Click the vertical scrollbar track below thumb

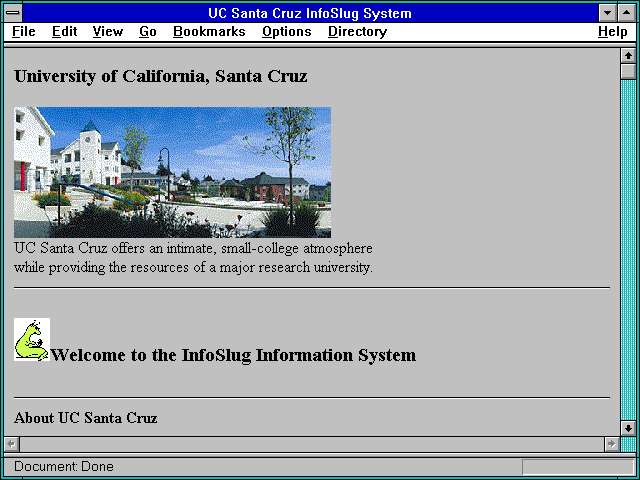click(628, 250)
